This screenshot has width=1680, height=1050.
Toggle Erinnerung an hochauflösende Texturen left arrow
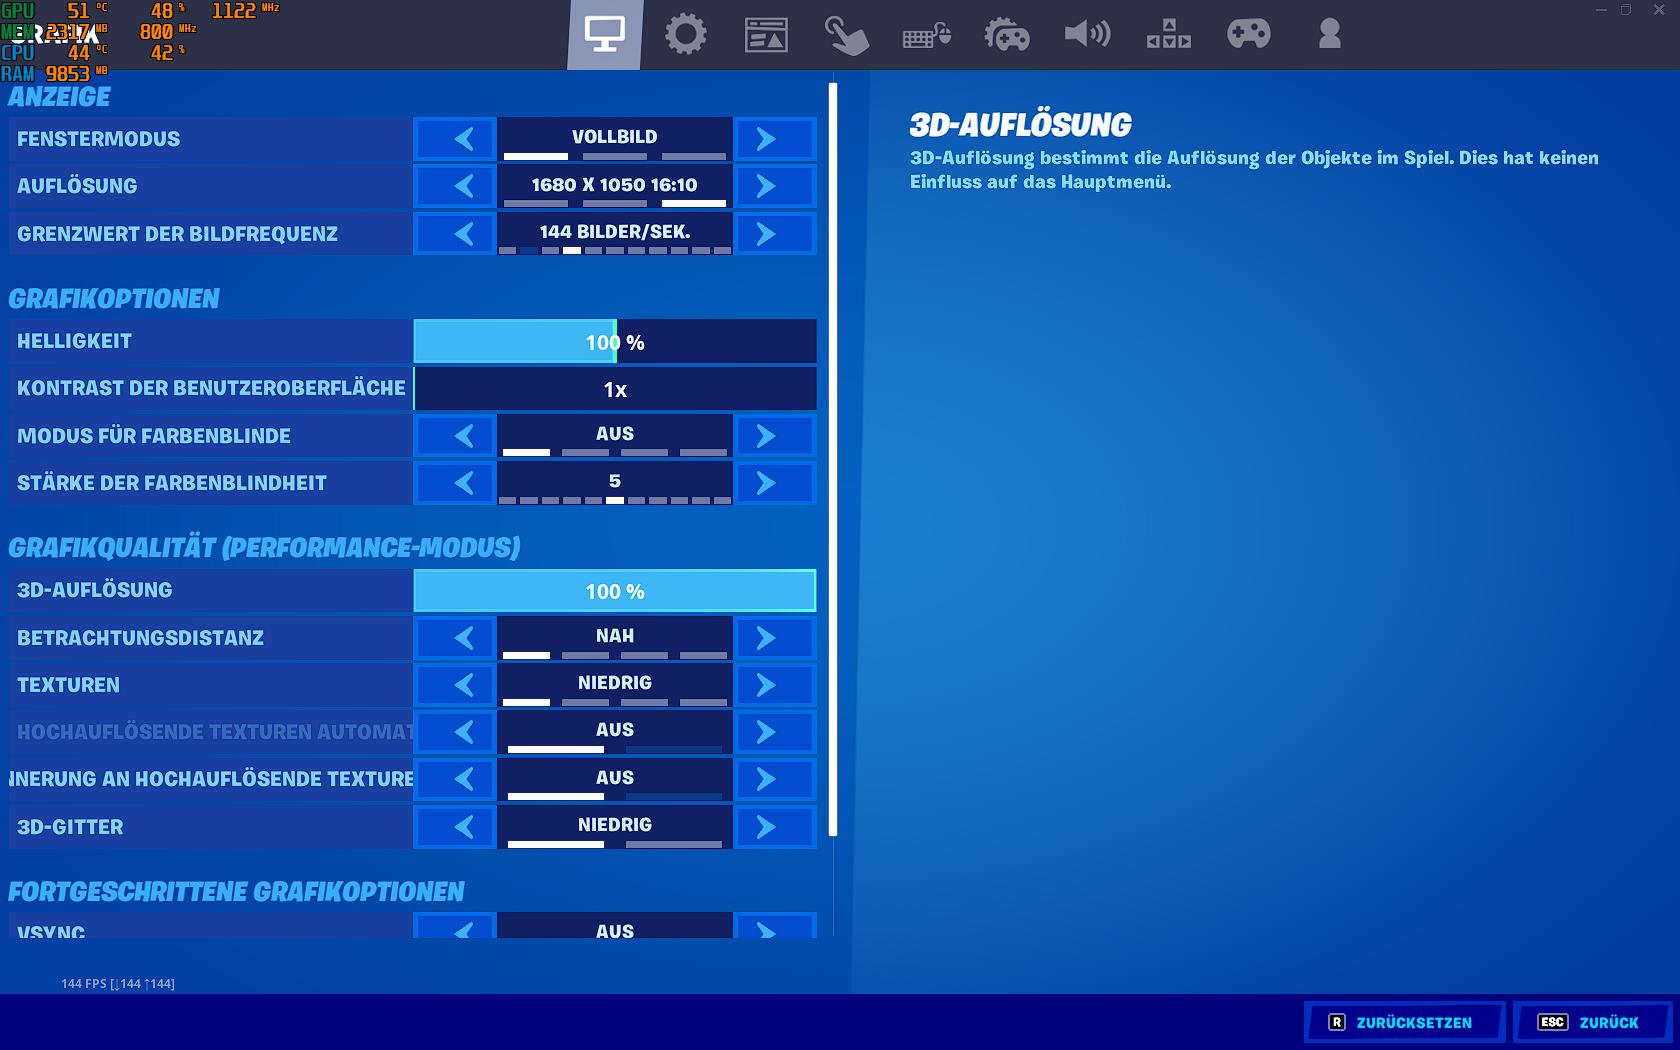[455, 779]
